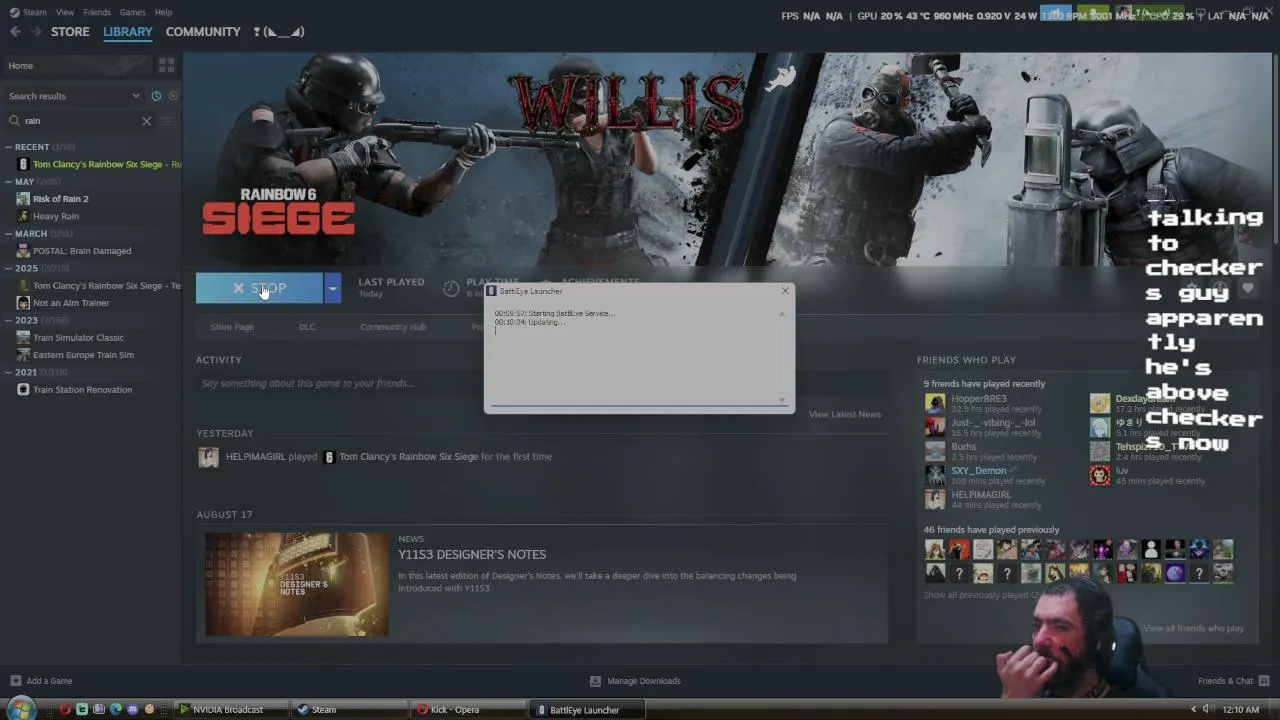Open Manage Downloads icon
The image size is (1280, 720).
[x=595, y=681]
